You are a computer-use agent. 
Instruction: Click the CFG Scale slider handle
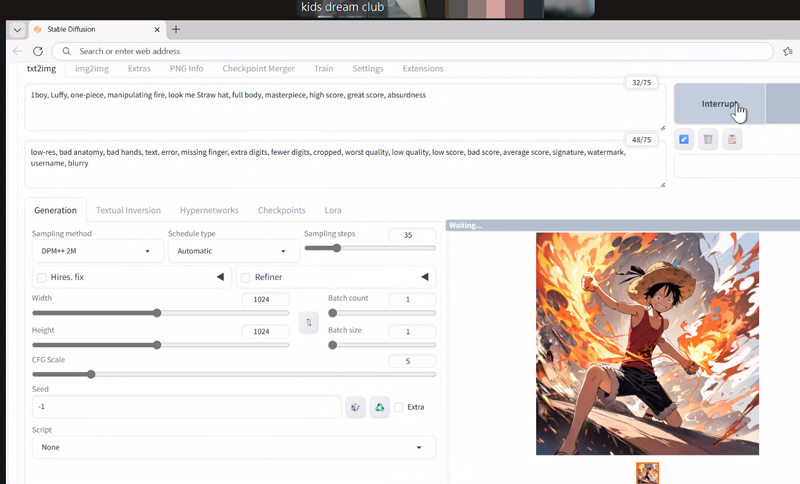91,374
